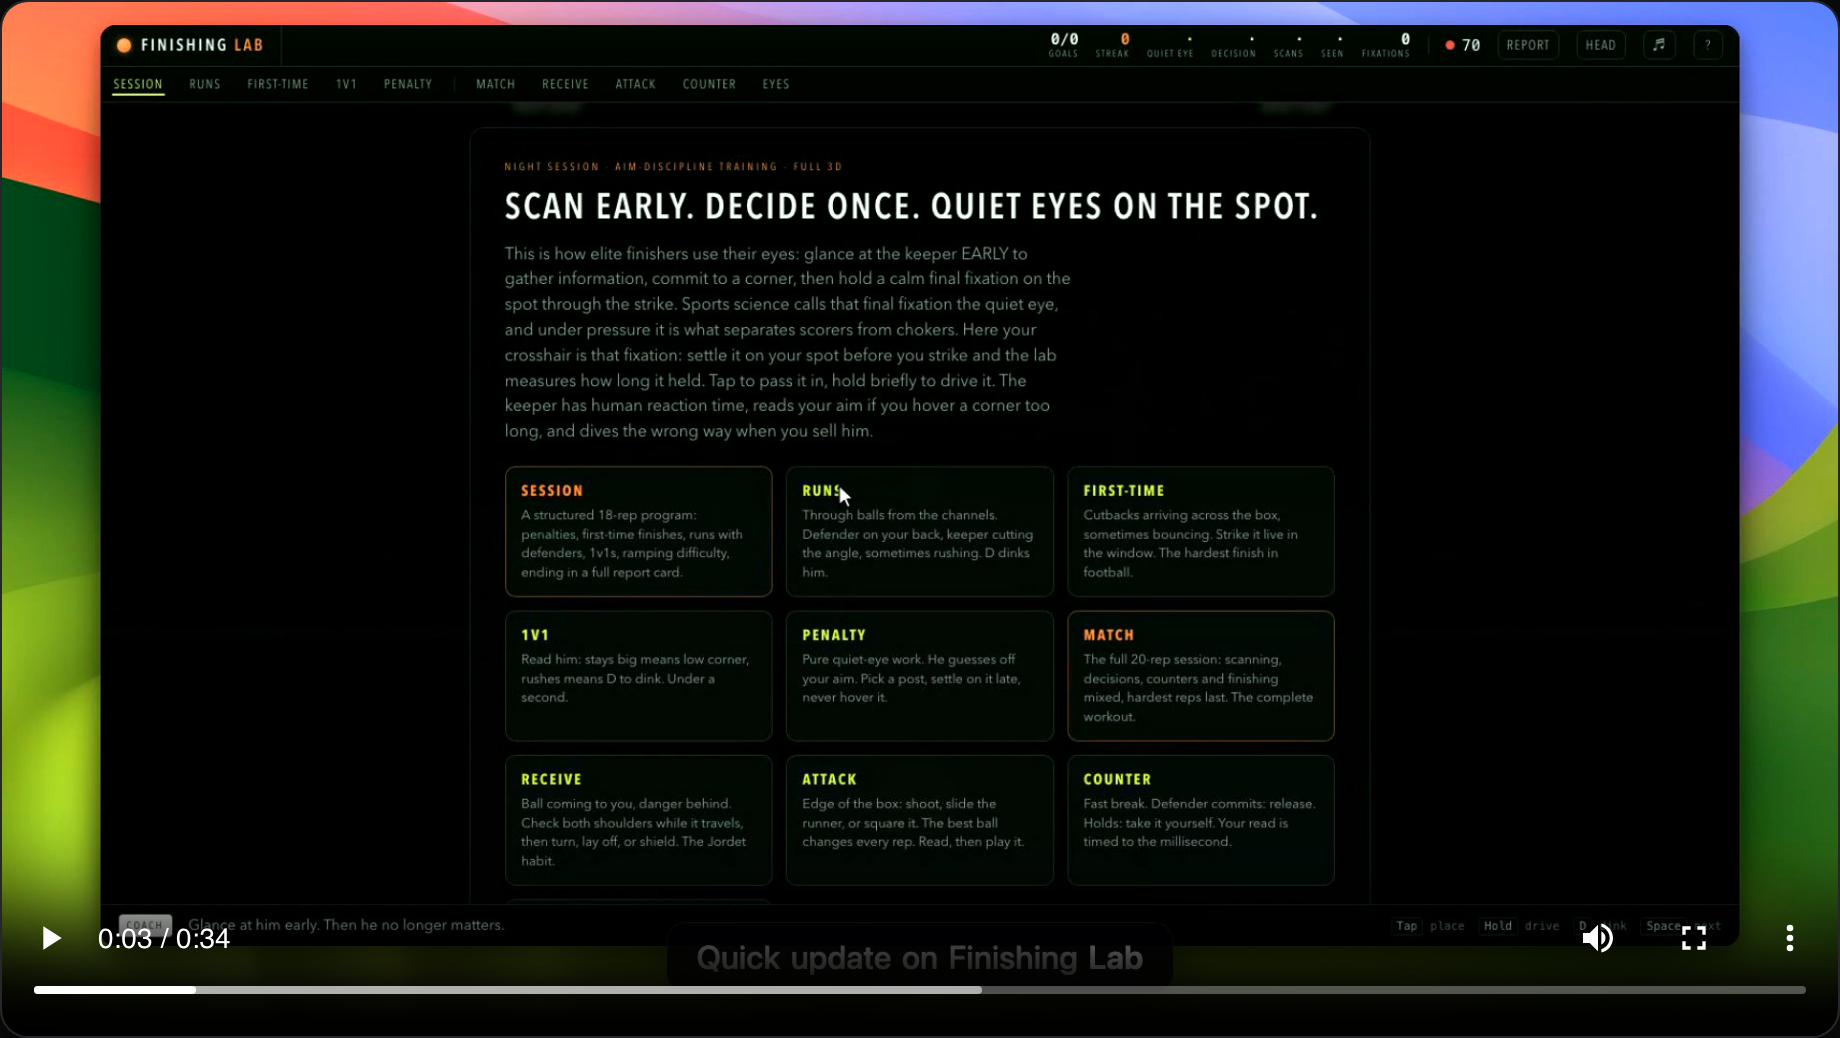Select the PENALTY quiet-eye work card
Viewport: 1840px width, 1038px height.
coord(919,675)
